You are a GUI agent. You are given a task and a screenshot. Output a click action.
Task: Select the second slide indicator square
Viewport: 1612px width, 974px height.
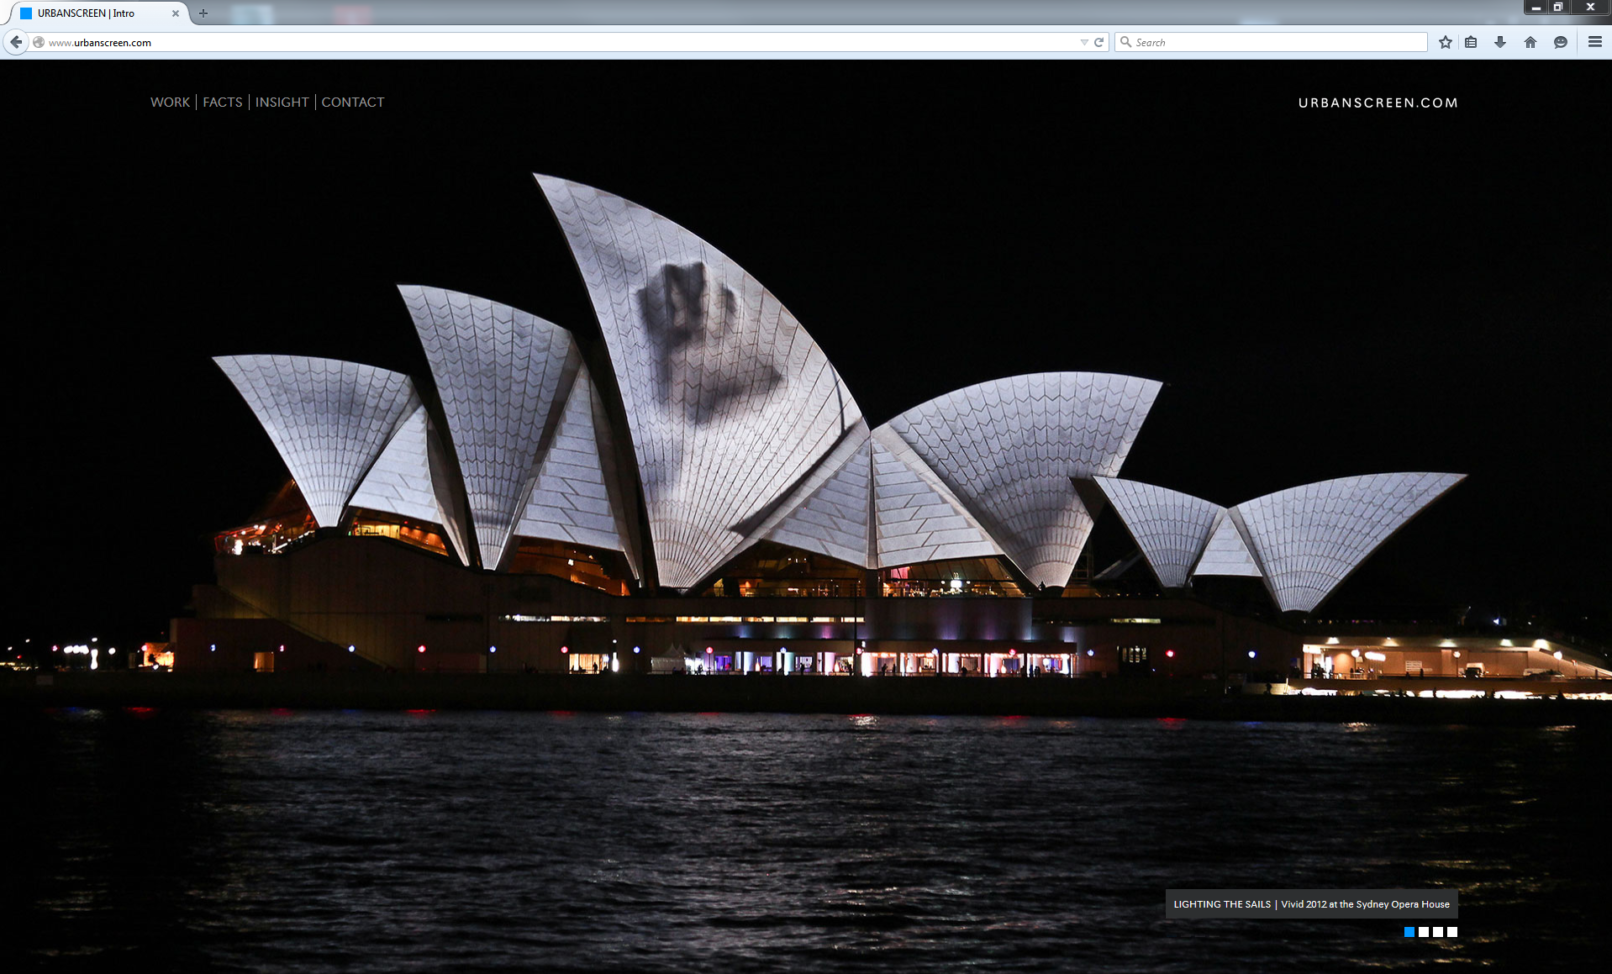pos(1423,932)
